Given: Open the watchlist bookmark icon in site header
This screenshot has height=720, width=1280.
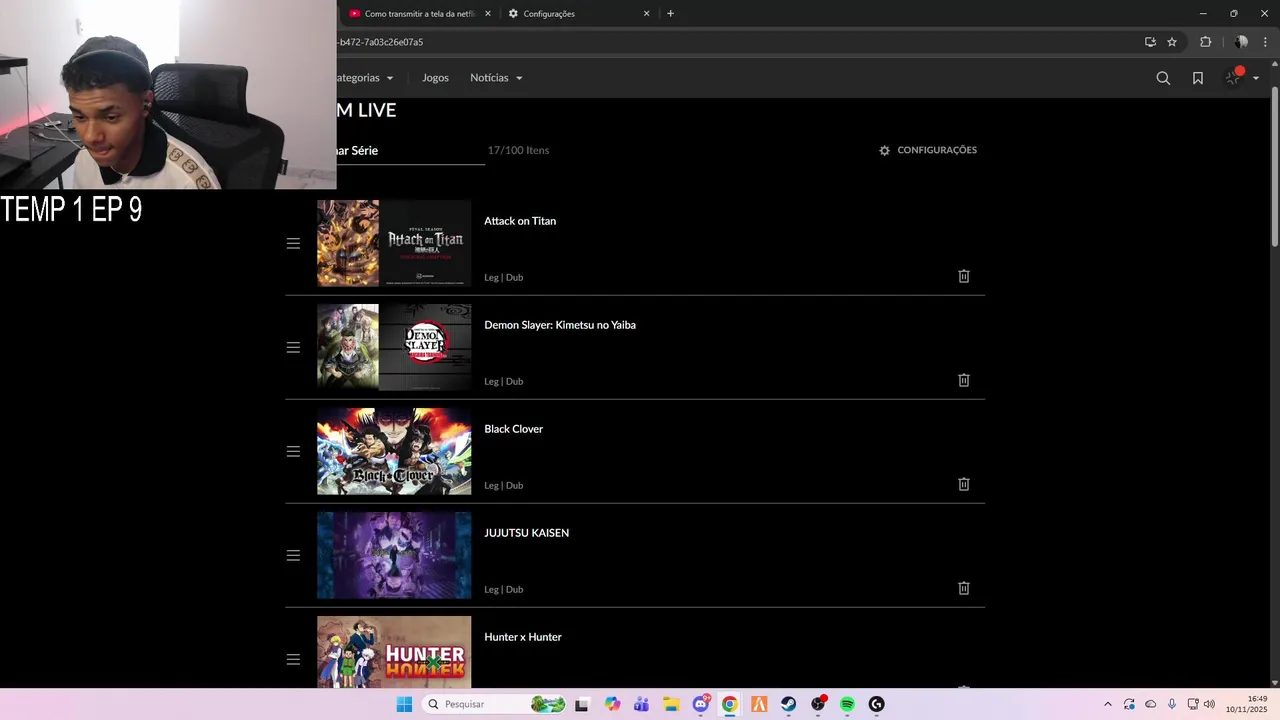Looking at the screenshot, I should coord(1198,78).
